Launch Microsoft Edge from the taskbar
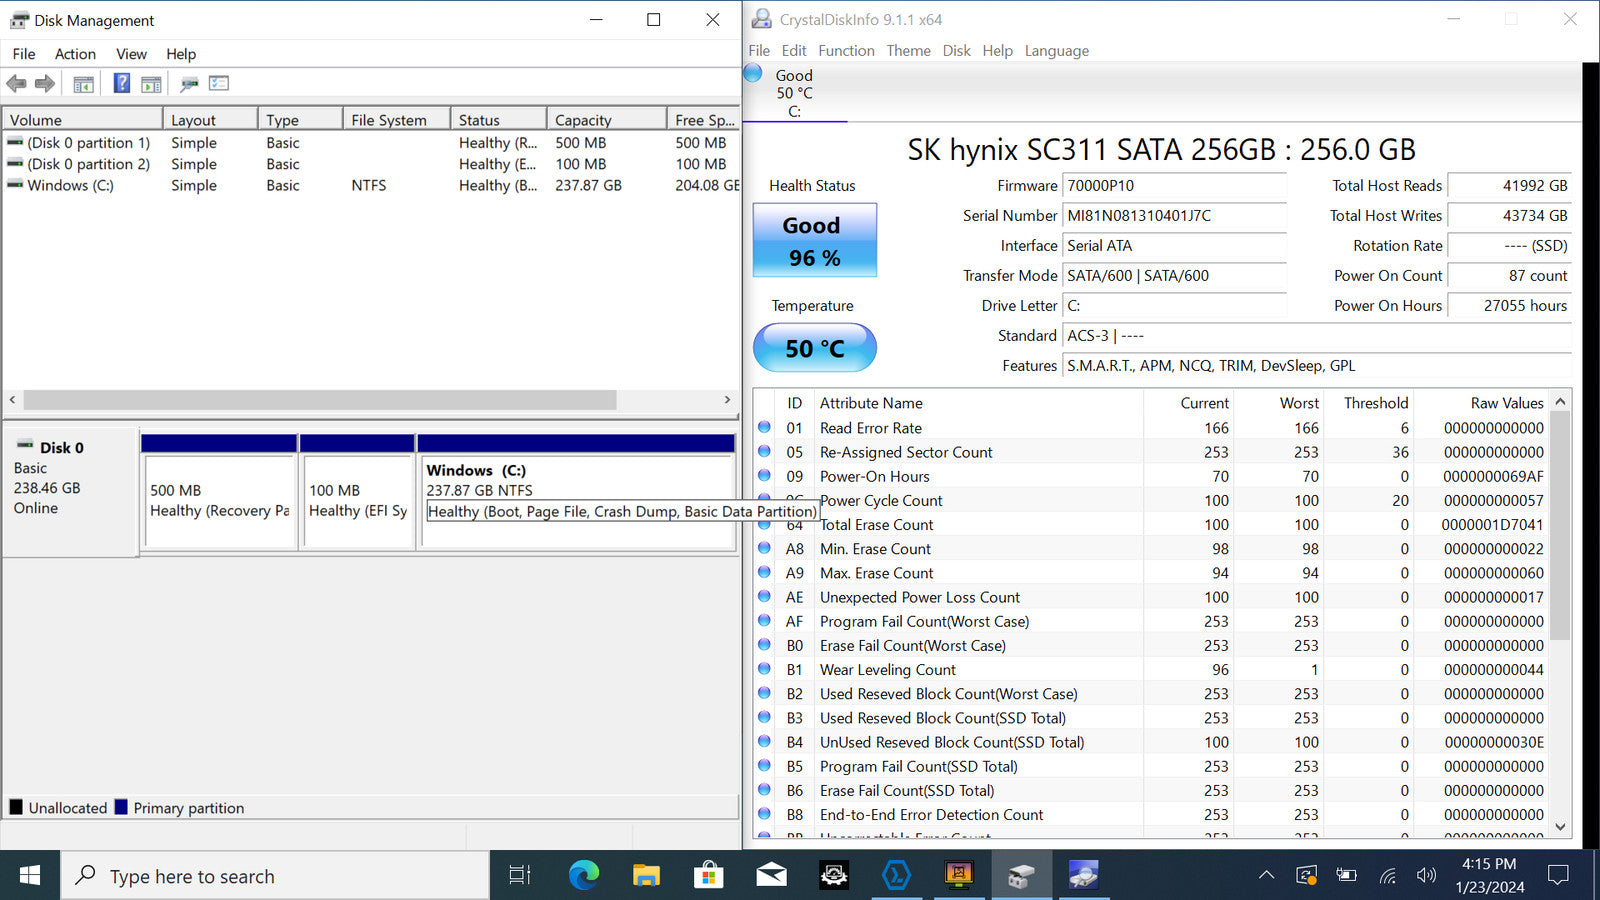Viewport: 1600px width, 900px height. pyautogui.click(x=584, y=876)
